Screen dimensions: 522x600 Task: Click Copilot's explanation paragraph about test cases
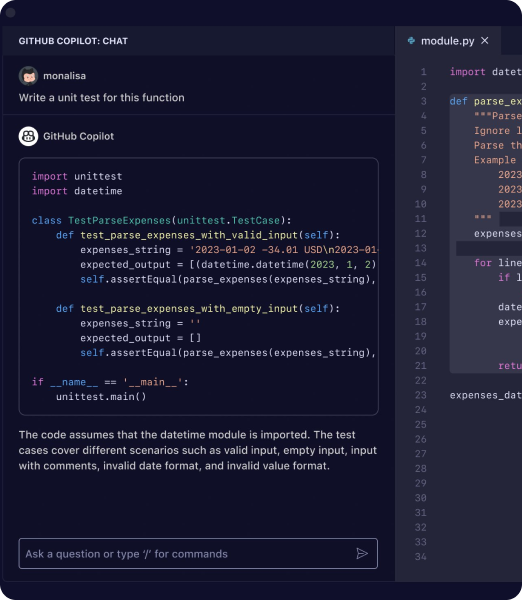198,450
